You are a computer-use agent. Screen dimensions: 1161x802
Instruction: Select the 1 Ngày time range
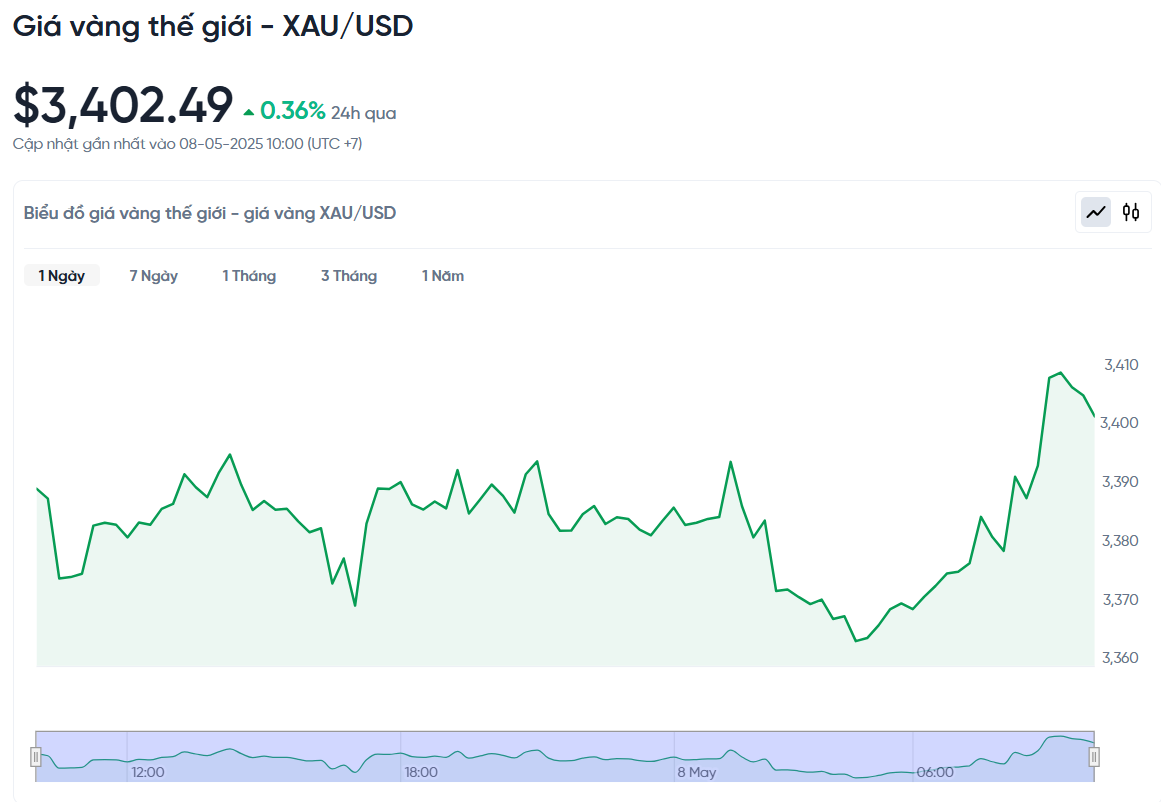(61, 275)
